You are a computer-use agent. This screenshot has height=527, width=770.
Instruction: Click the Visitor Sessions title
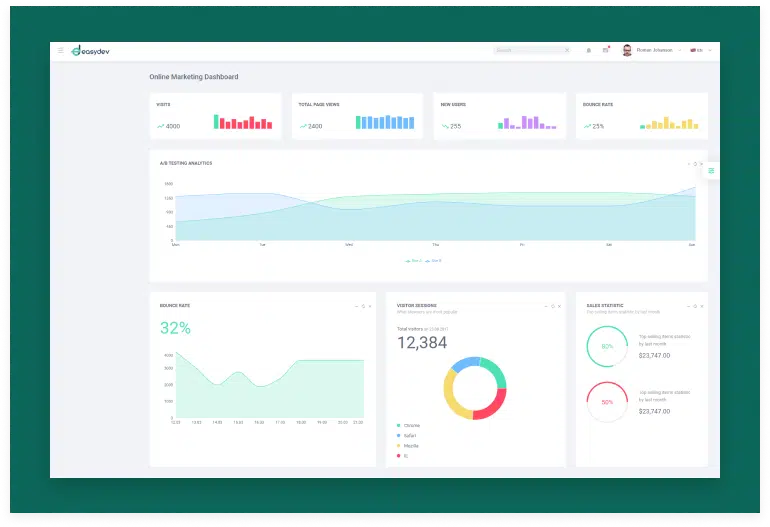pos(416,305)
